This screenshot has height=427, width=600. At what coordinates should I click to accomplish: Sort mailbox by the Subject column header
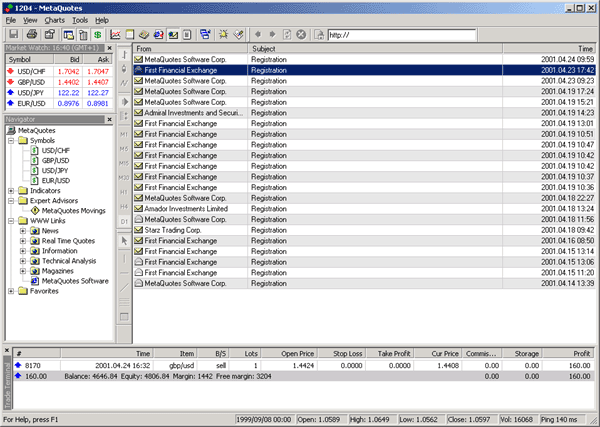tap(375, 49)
